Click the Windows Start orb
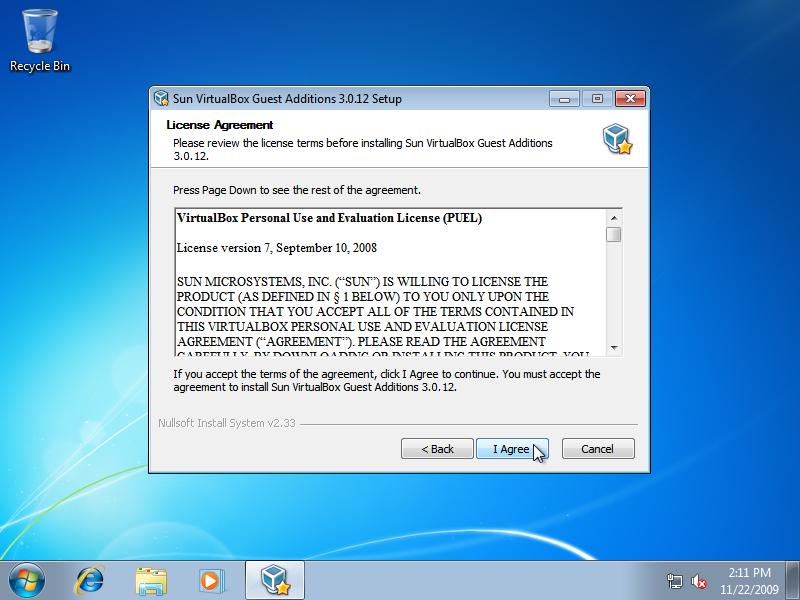This screenshot has height=600, width=800. 27,580
